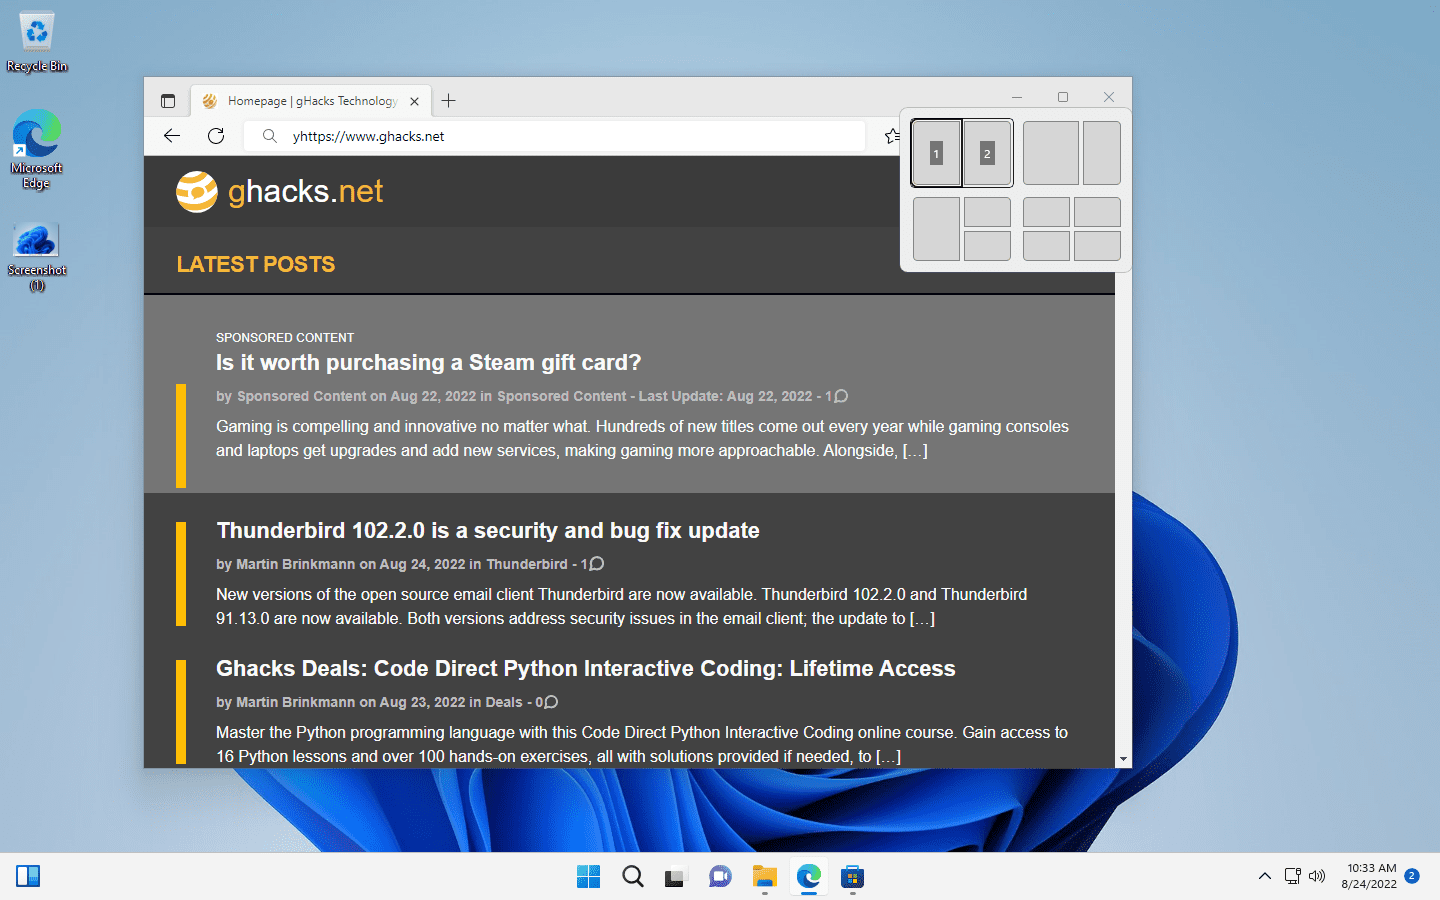Navigate back using the arrow

pos(171,136)
